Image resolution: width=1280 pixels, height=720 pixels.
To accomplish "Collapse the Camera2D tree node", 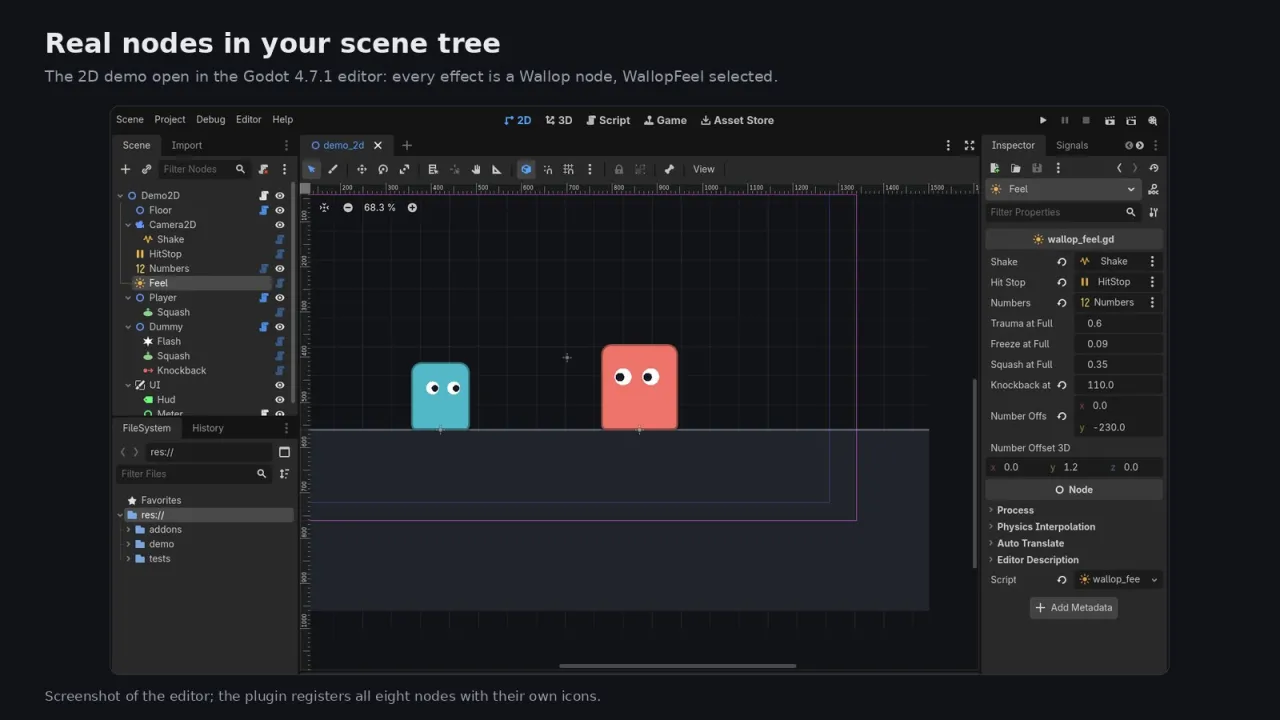I will tap(128, 225).
